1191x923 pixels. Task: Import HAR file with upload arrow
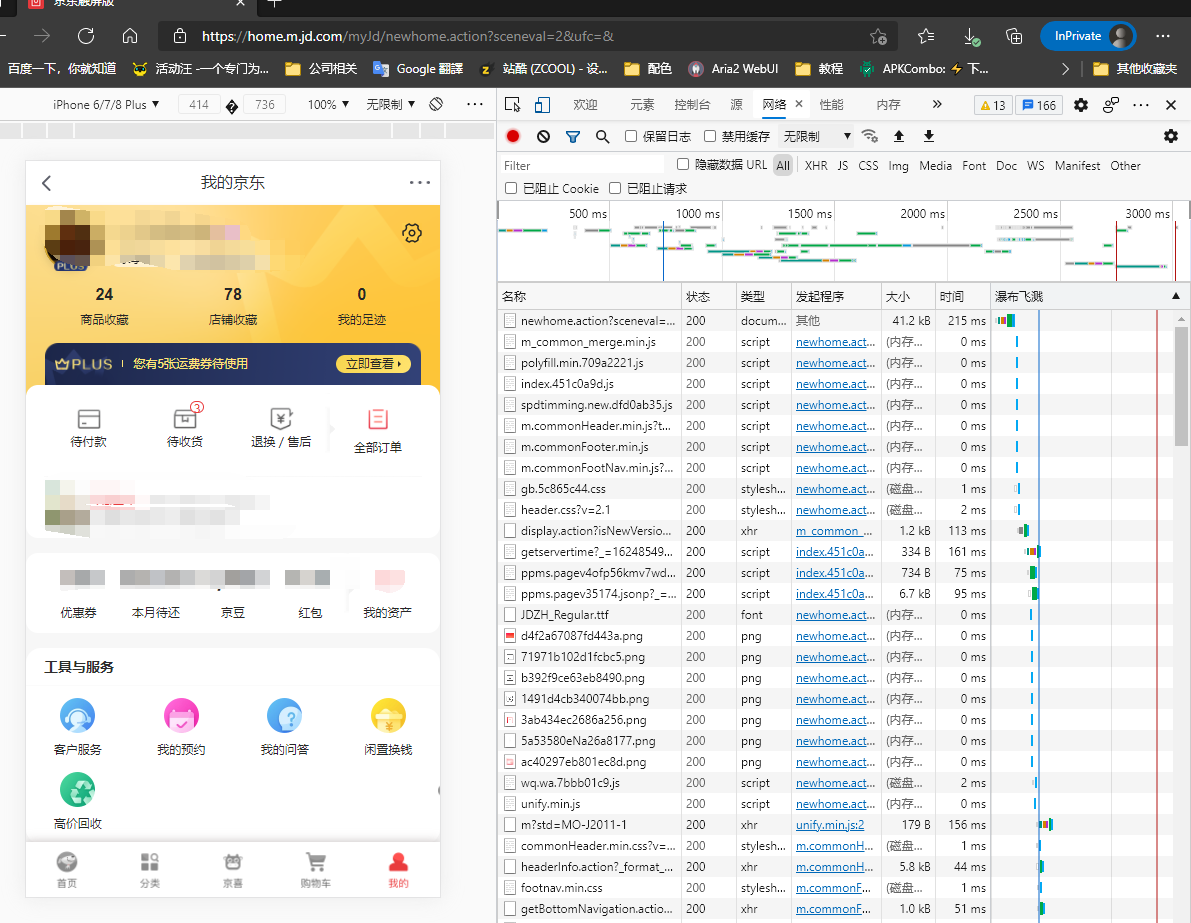899,136
